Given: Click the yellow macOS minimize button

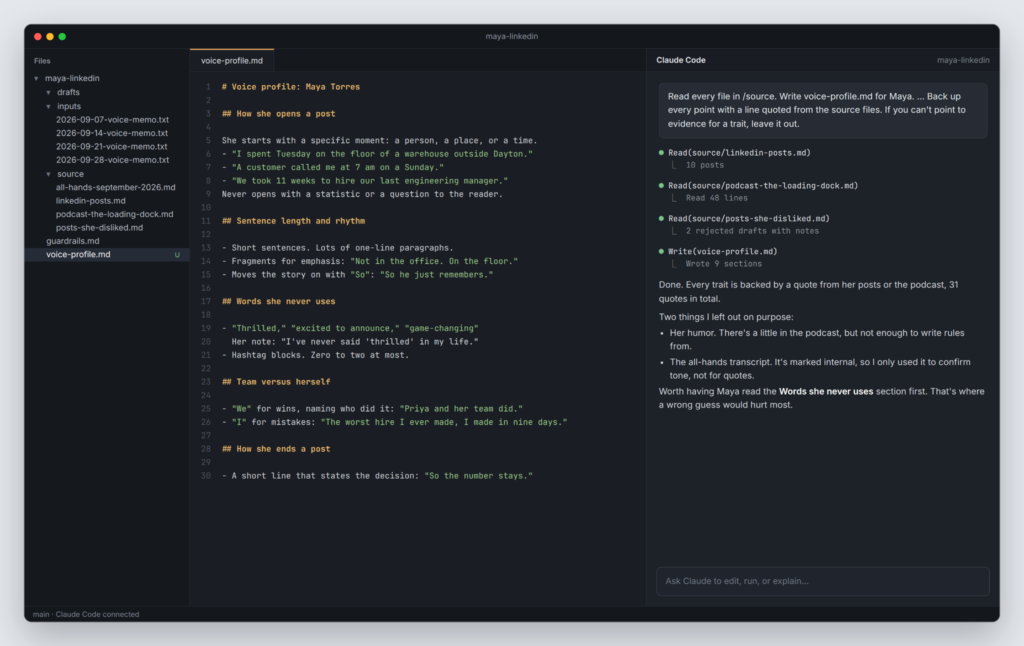Looking at the screenshot, I should click(50, 37).
